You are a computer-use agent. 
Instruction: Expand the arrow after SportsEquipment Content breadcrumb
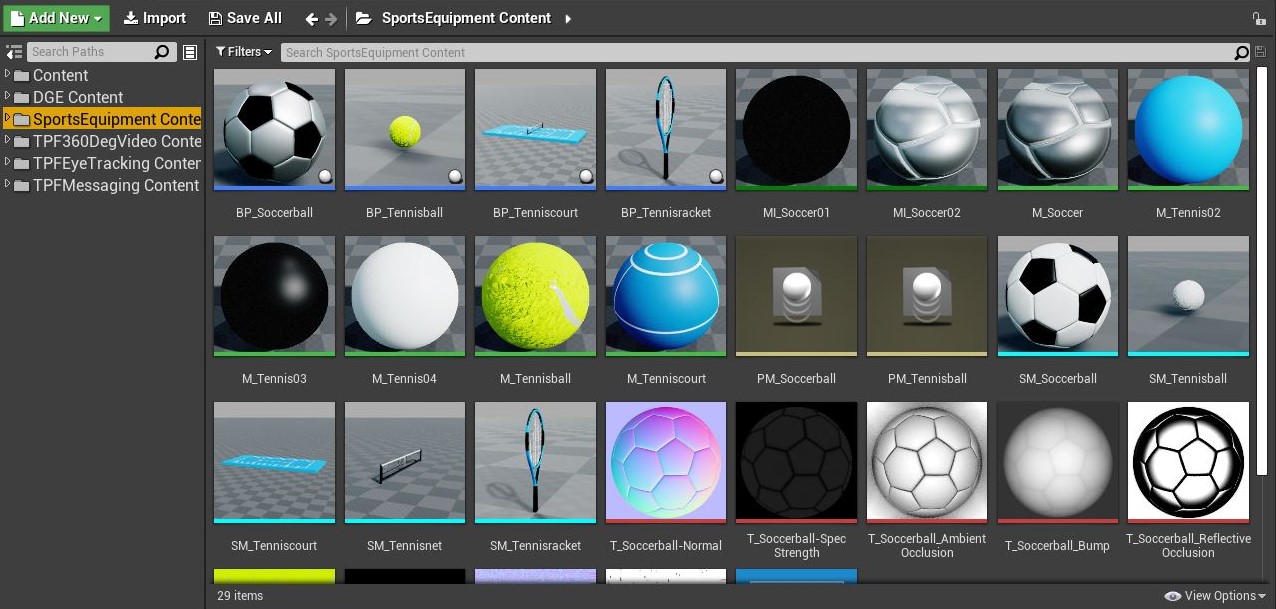[x=568, y=18]
